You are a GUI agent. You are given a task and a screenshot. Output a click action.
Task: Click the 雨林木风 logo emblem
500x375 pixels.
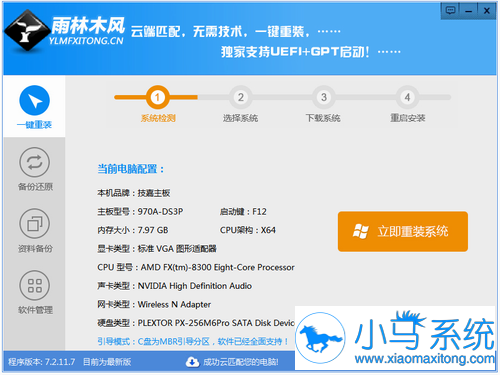point(26,30)
